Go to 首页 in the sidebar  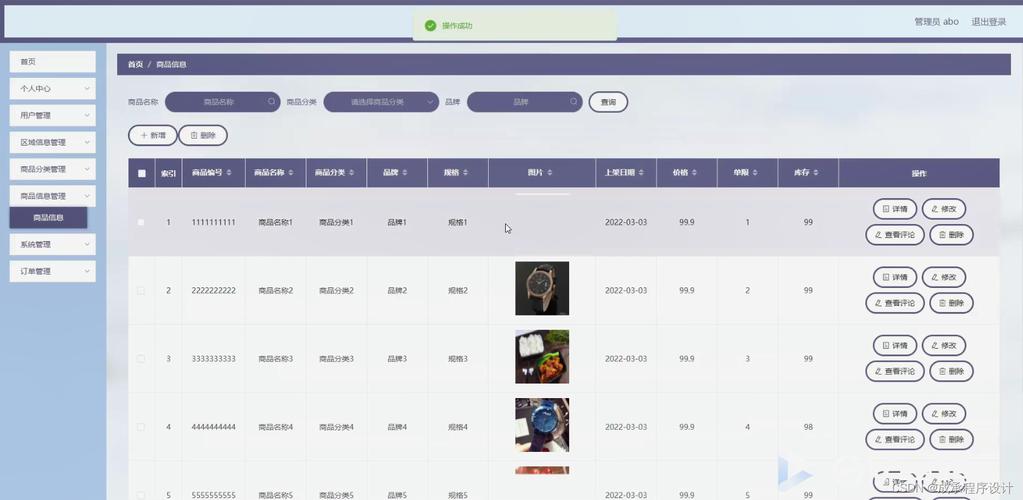(52, 62)
